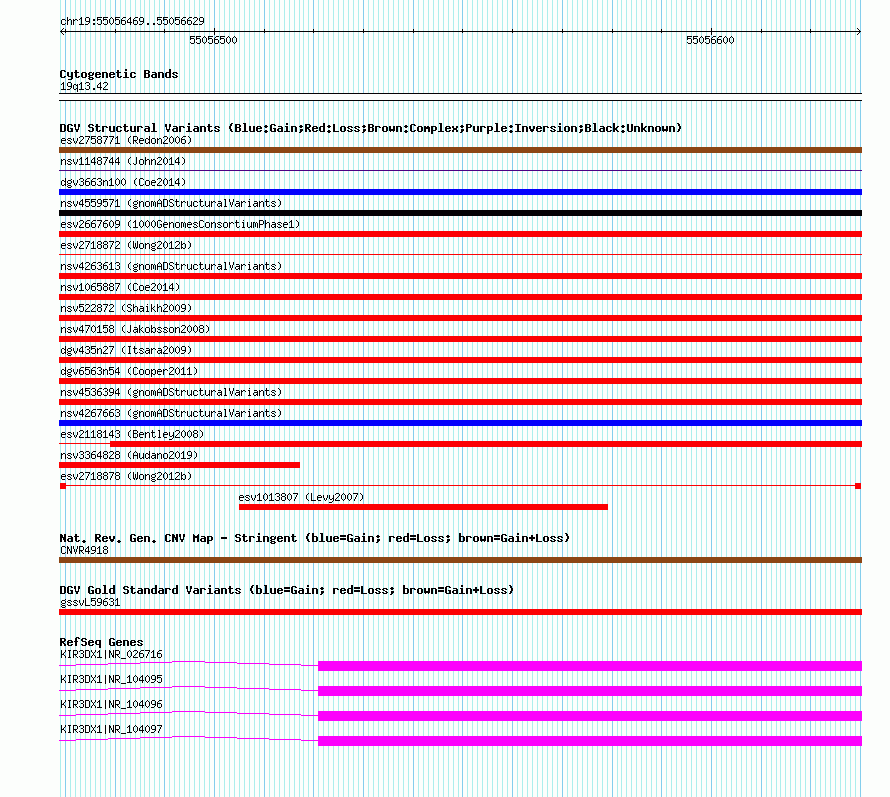The width and height of the screenshot is (890, 797).
Task: Select nsv522872 (Shaikh2009) variant label
Action: (x=126, y=308)
